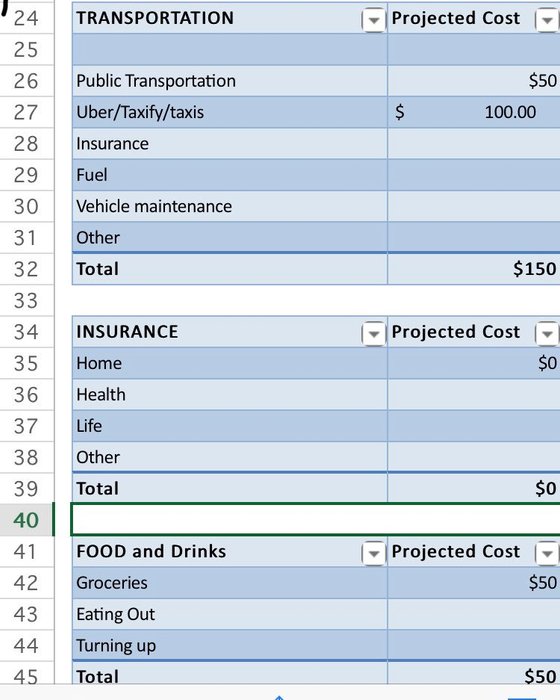Open the TRANSPORTATION column filter dropdown
The image size is (560, 700).
click(373, 20)
